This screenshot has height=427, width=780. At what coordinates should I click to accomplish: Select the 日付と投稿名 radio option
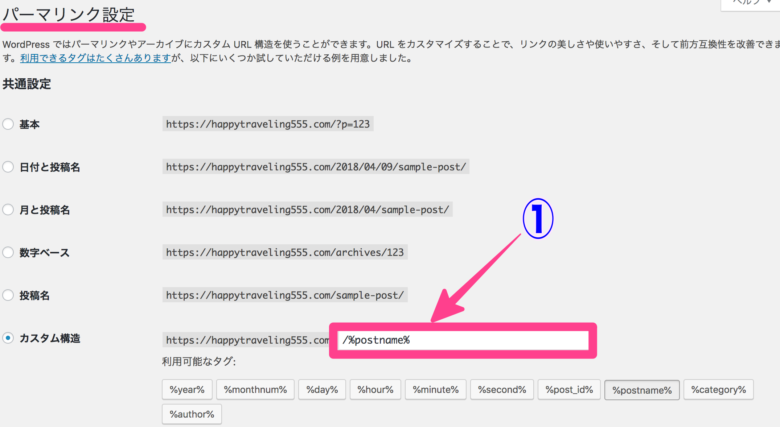(8, 167)
